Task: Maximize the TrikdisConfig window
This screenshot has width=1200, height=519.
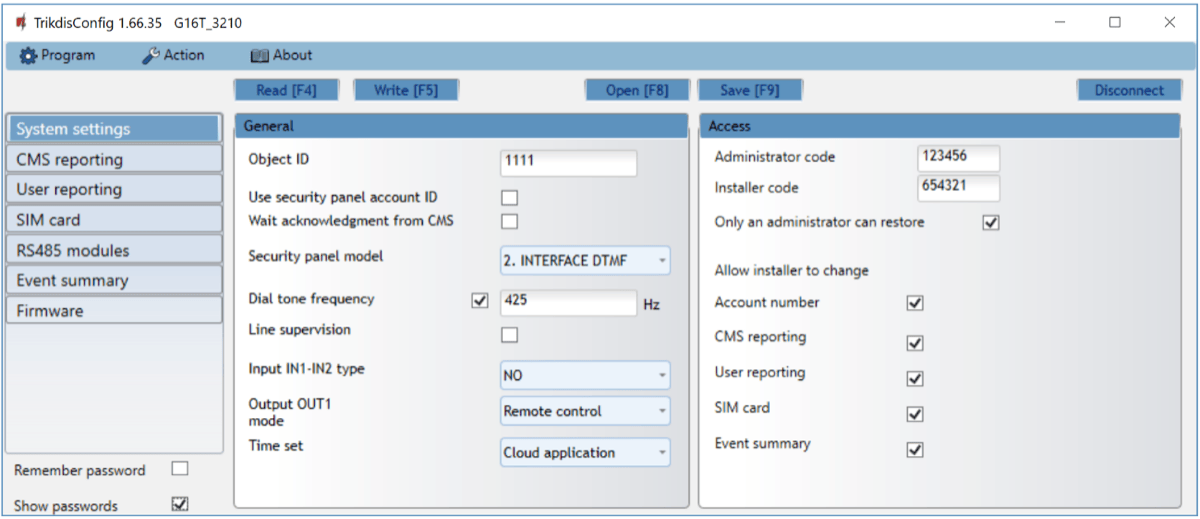Action: (x=1115, y=22)
